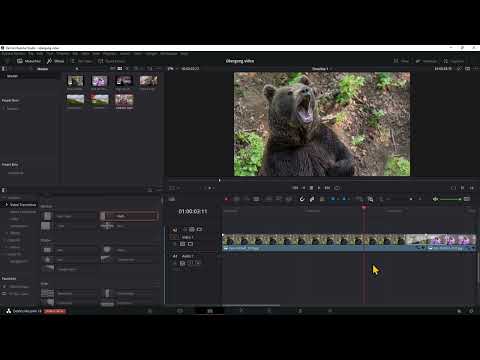This screenshot has width=480, height=360.
Task: Open the Edit Index panel
Action: (82, 61)
